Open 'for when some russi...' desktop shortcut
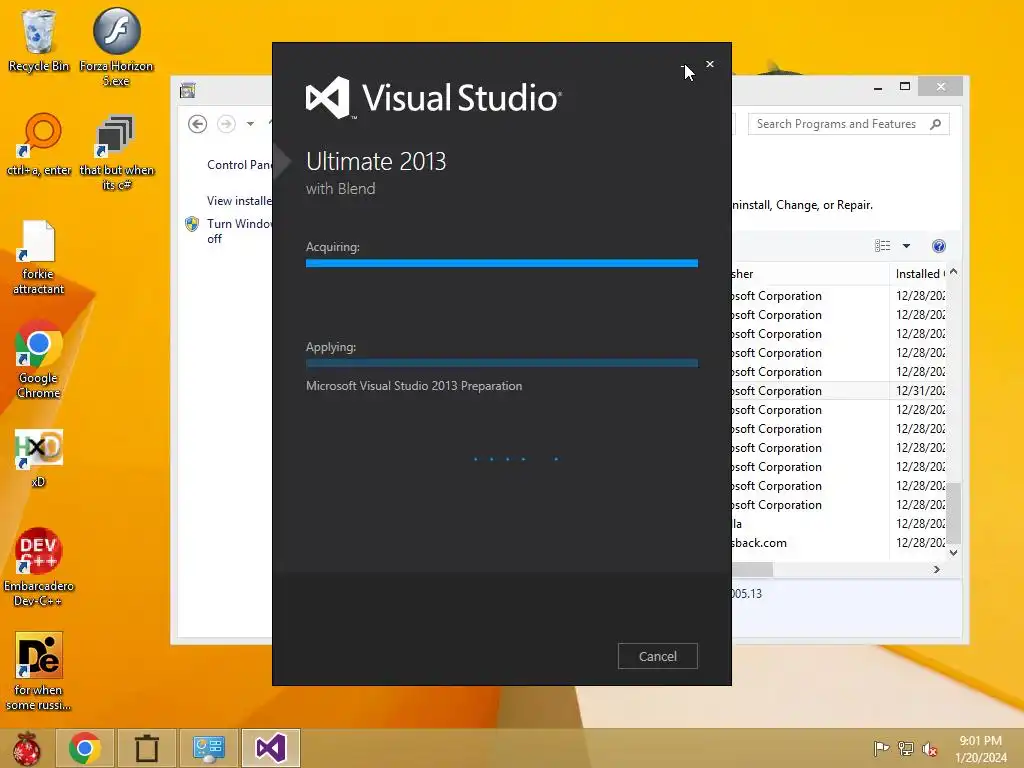 tap(39, 671)
